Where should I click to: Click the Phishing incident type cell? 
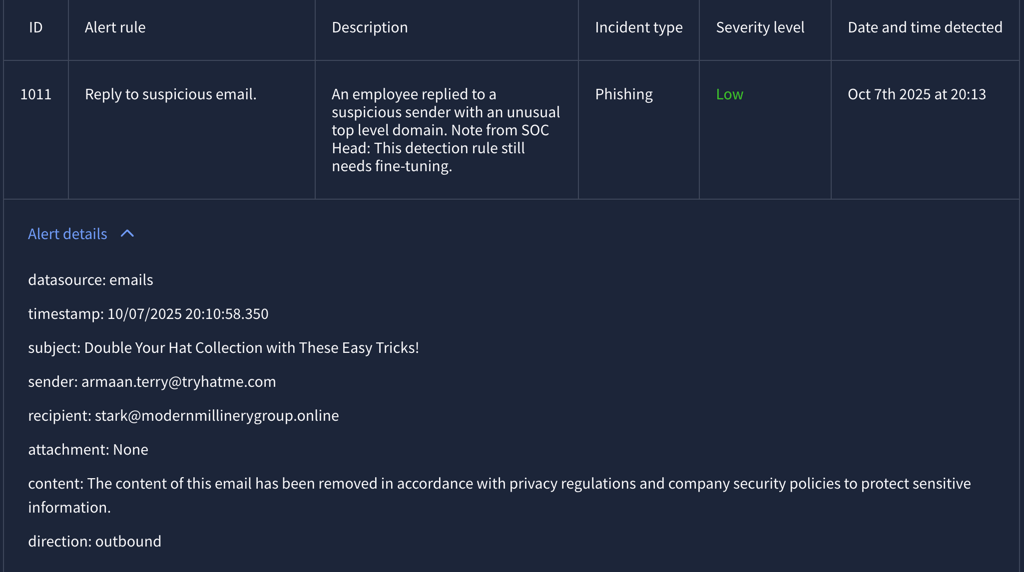click(623, 94)
